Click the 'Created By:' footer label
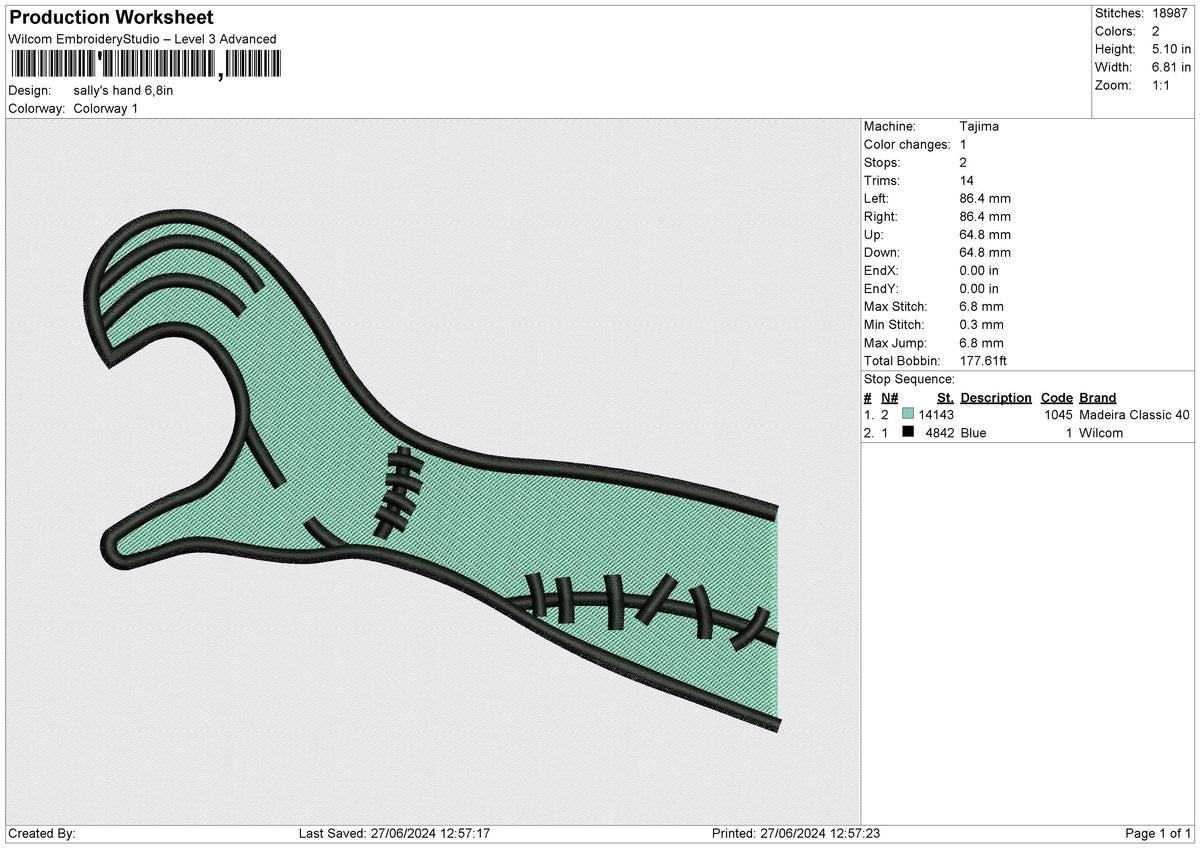This screenshot has height=848, width=1200. (41, 834)
